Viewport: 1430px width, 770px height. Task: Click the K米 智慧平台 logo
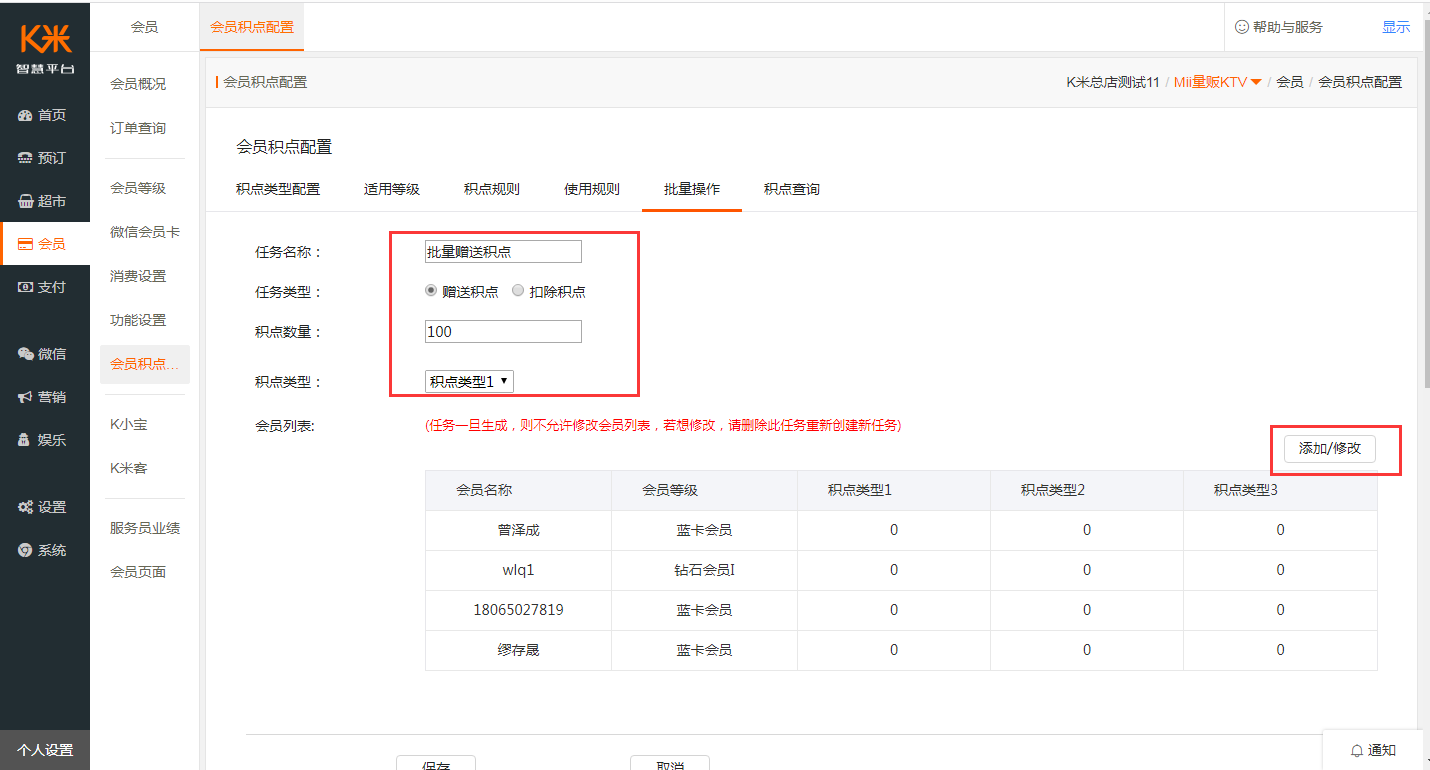coord(45,48)
